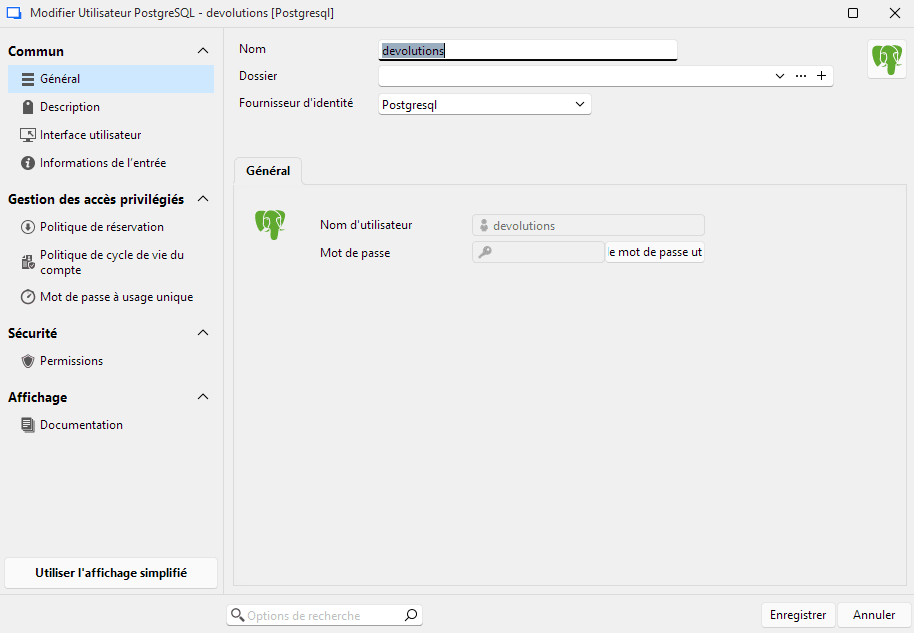
Task: Collapse the Sécurité section
Action: [203, 333]
